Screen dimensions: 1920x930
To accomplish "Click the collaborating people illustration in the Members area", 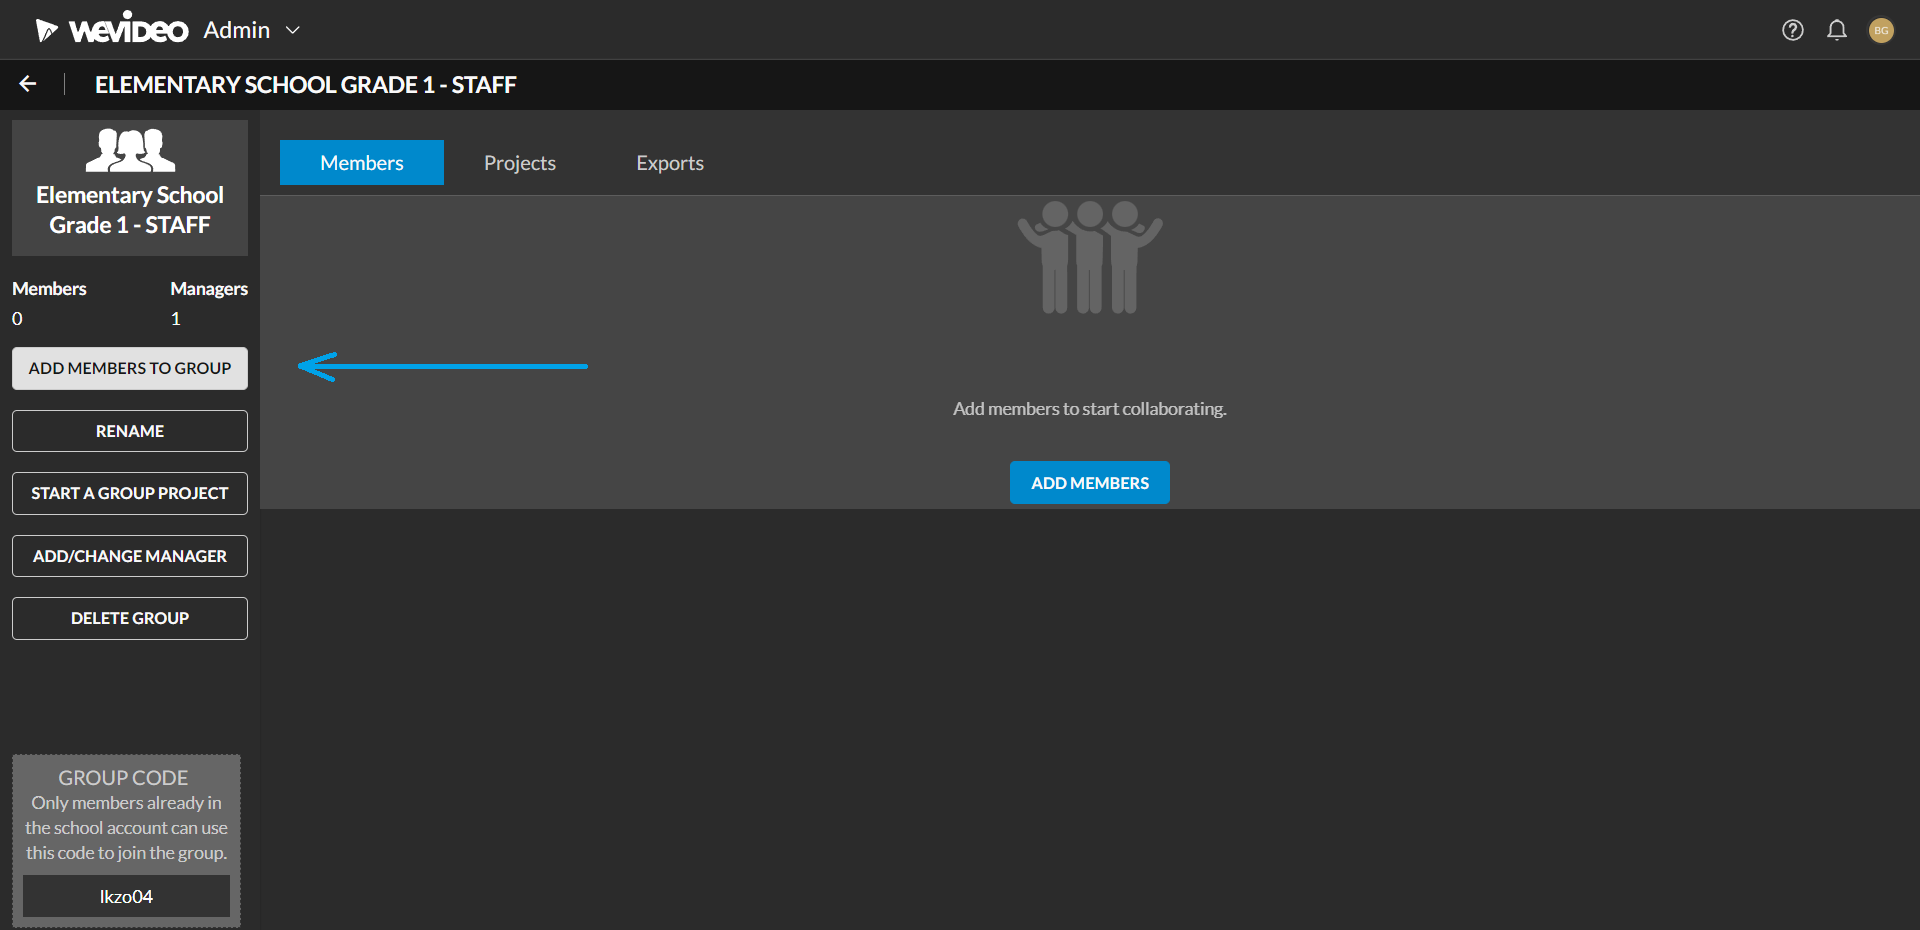I will click(x=1089, y=257).
